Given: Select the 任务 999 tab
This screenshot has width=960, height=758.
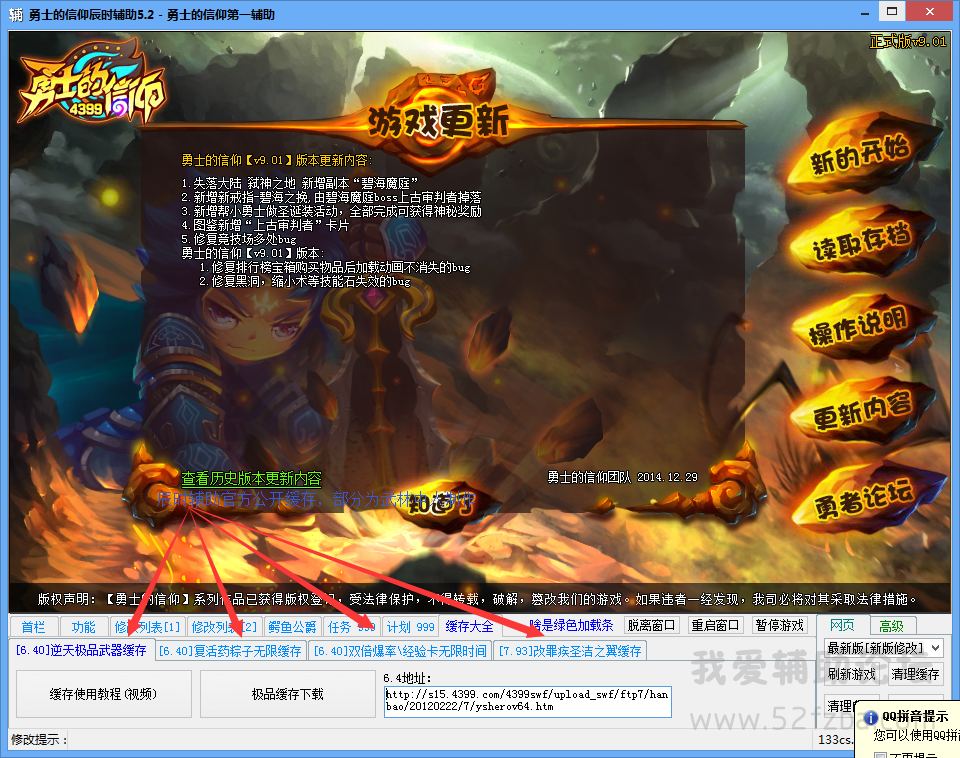Looking at the screenshot, I should pyautogui.click(x=351, y=627).
